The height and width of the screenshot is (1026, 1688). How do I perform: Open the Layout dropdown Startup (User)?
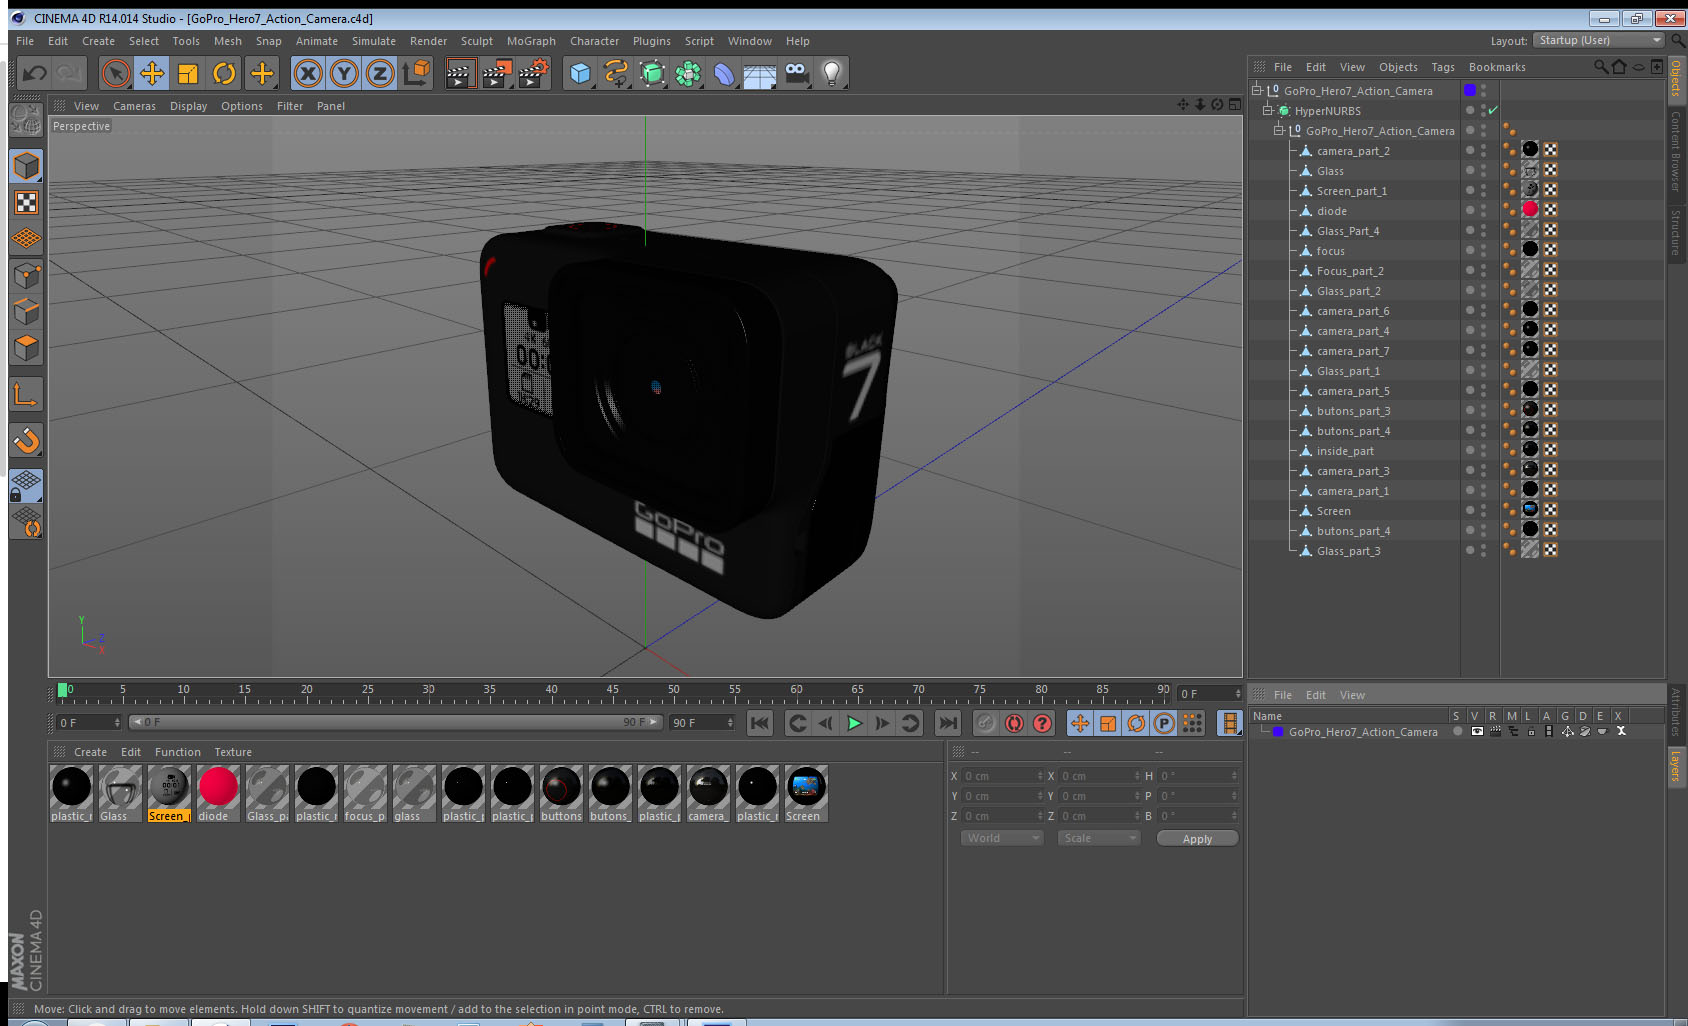pyautogui.click(x=1599, y=40)
